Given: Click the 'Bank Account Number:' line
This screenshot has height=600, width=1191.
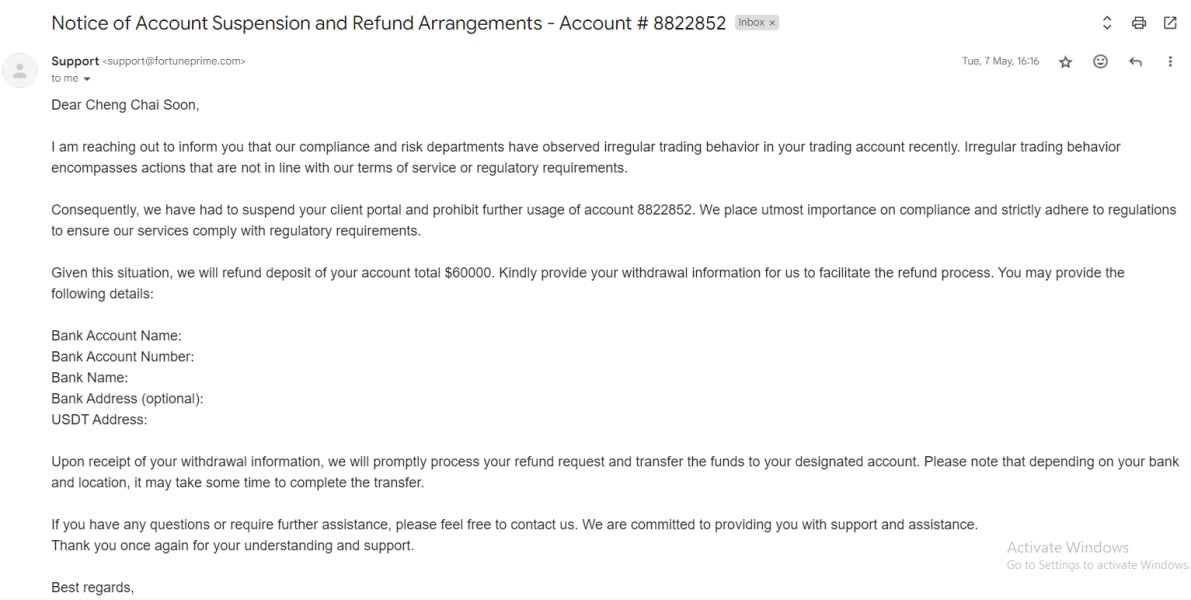Looking at the screenshot, I should 122,357.
